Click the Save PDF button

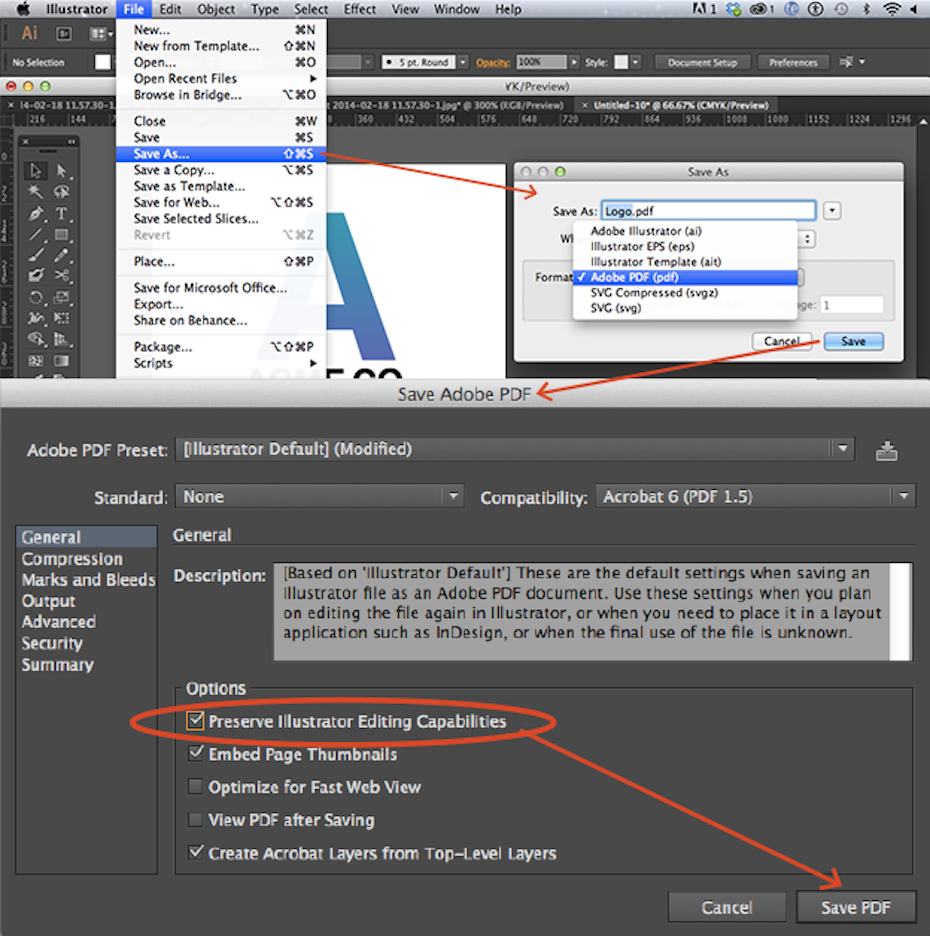point(855,907)
